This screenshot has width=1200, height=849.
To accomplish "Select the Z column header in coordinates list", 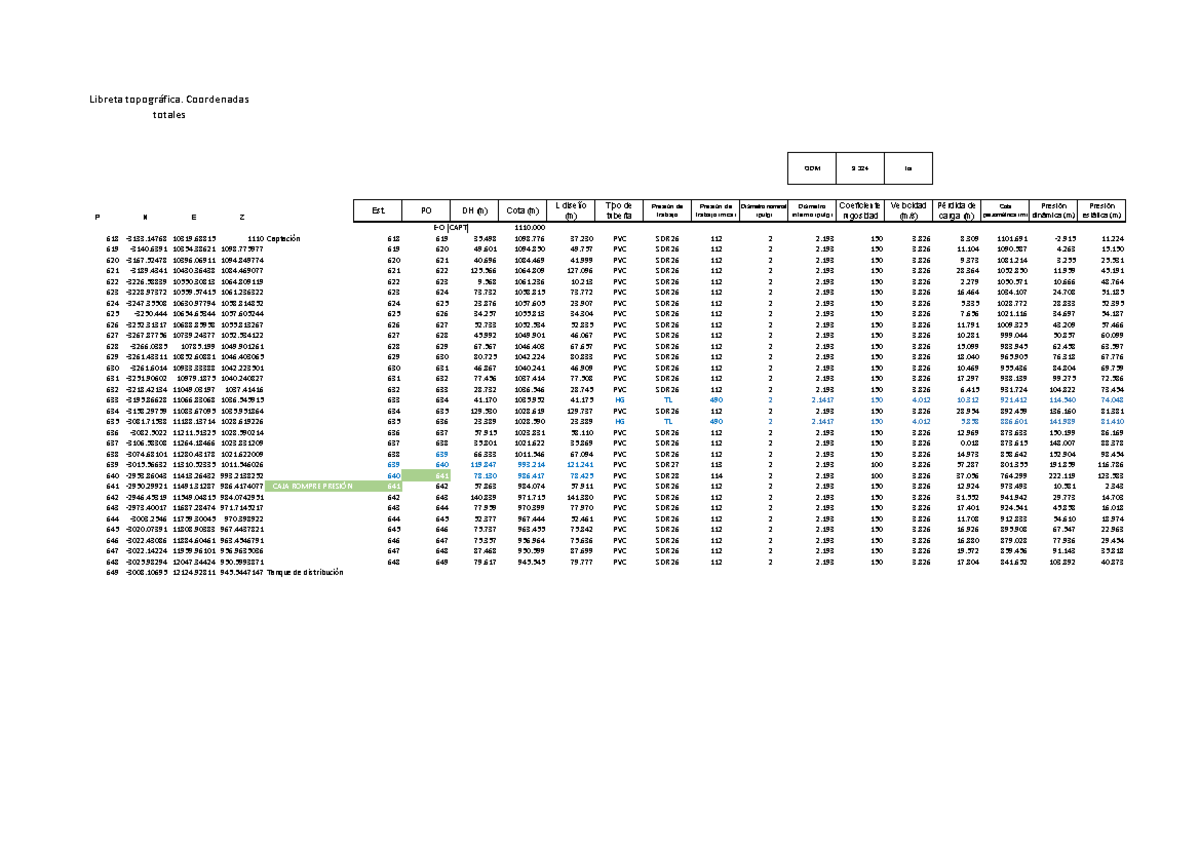I will pyautogui.click(x=242, y=218).
